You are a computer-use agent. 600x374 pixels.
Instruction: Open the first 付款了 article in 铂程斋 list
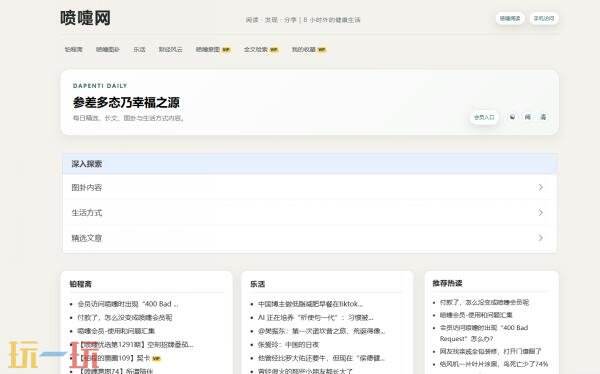click(x=125, y=317)
